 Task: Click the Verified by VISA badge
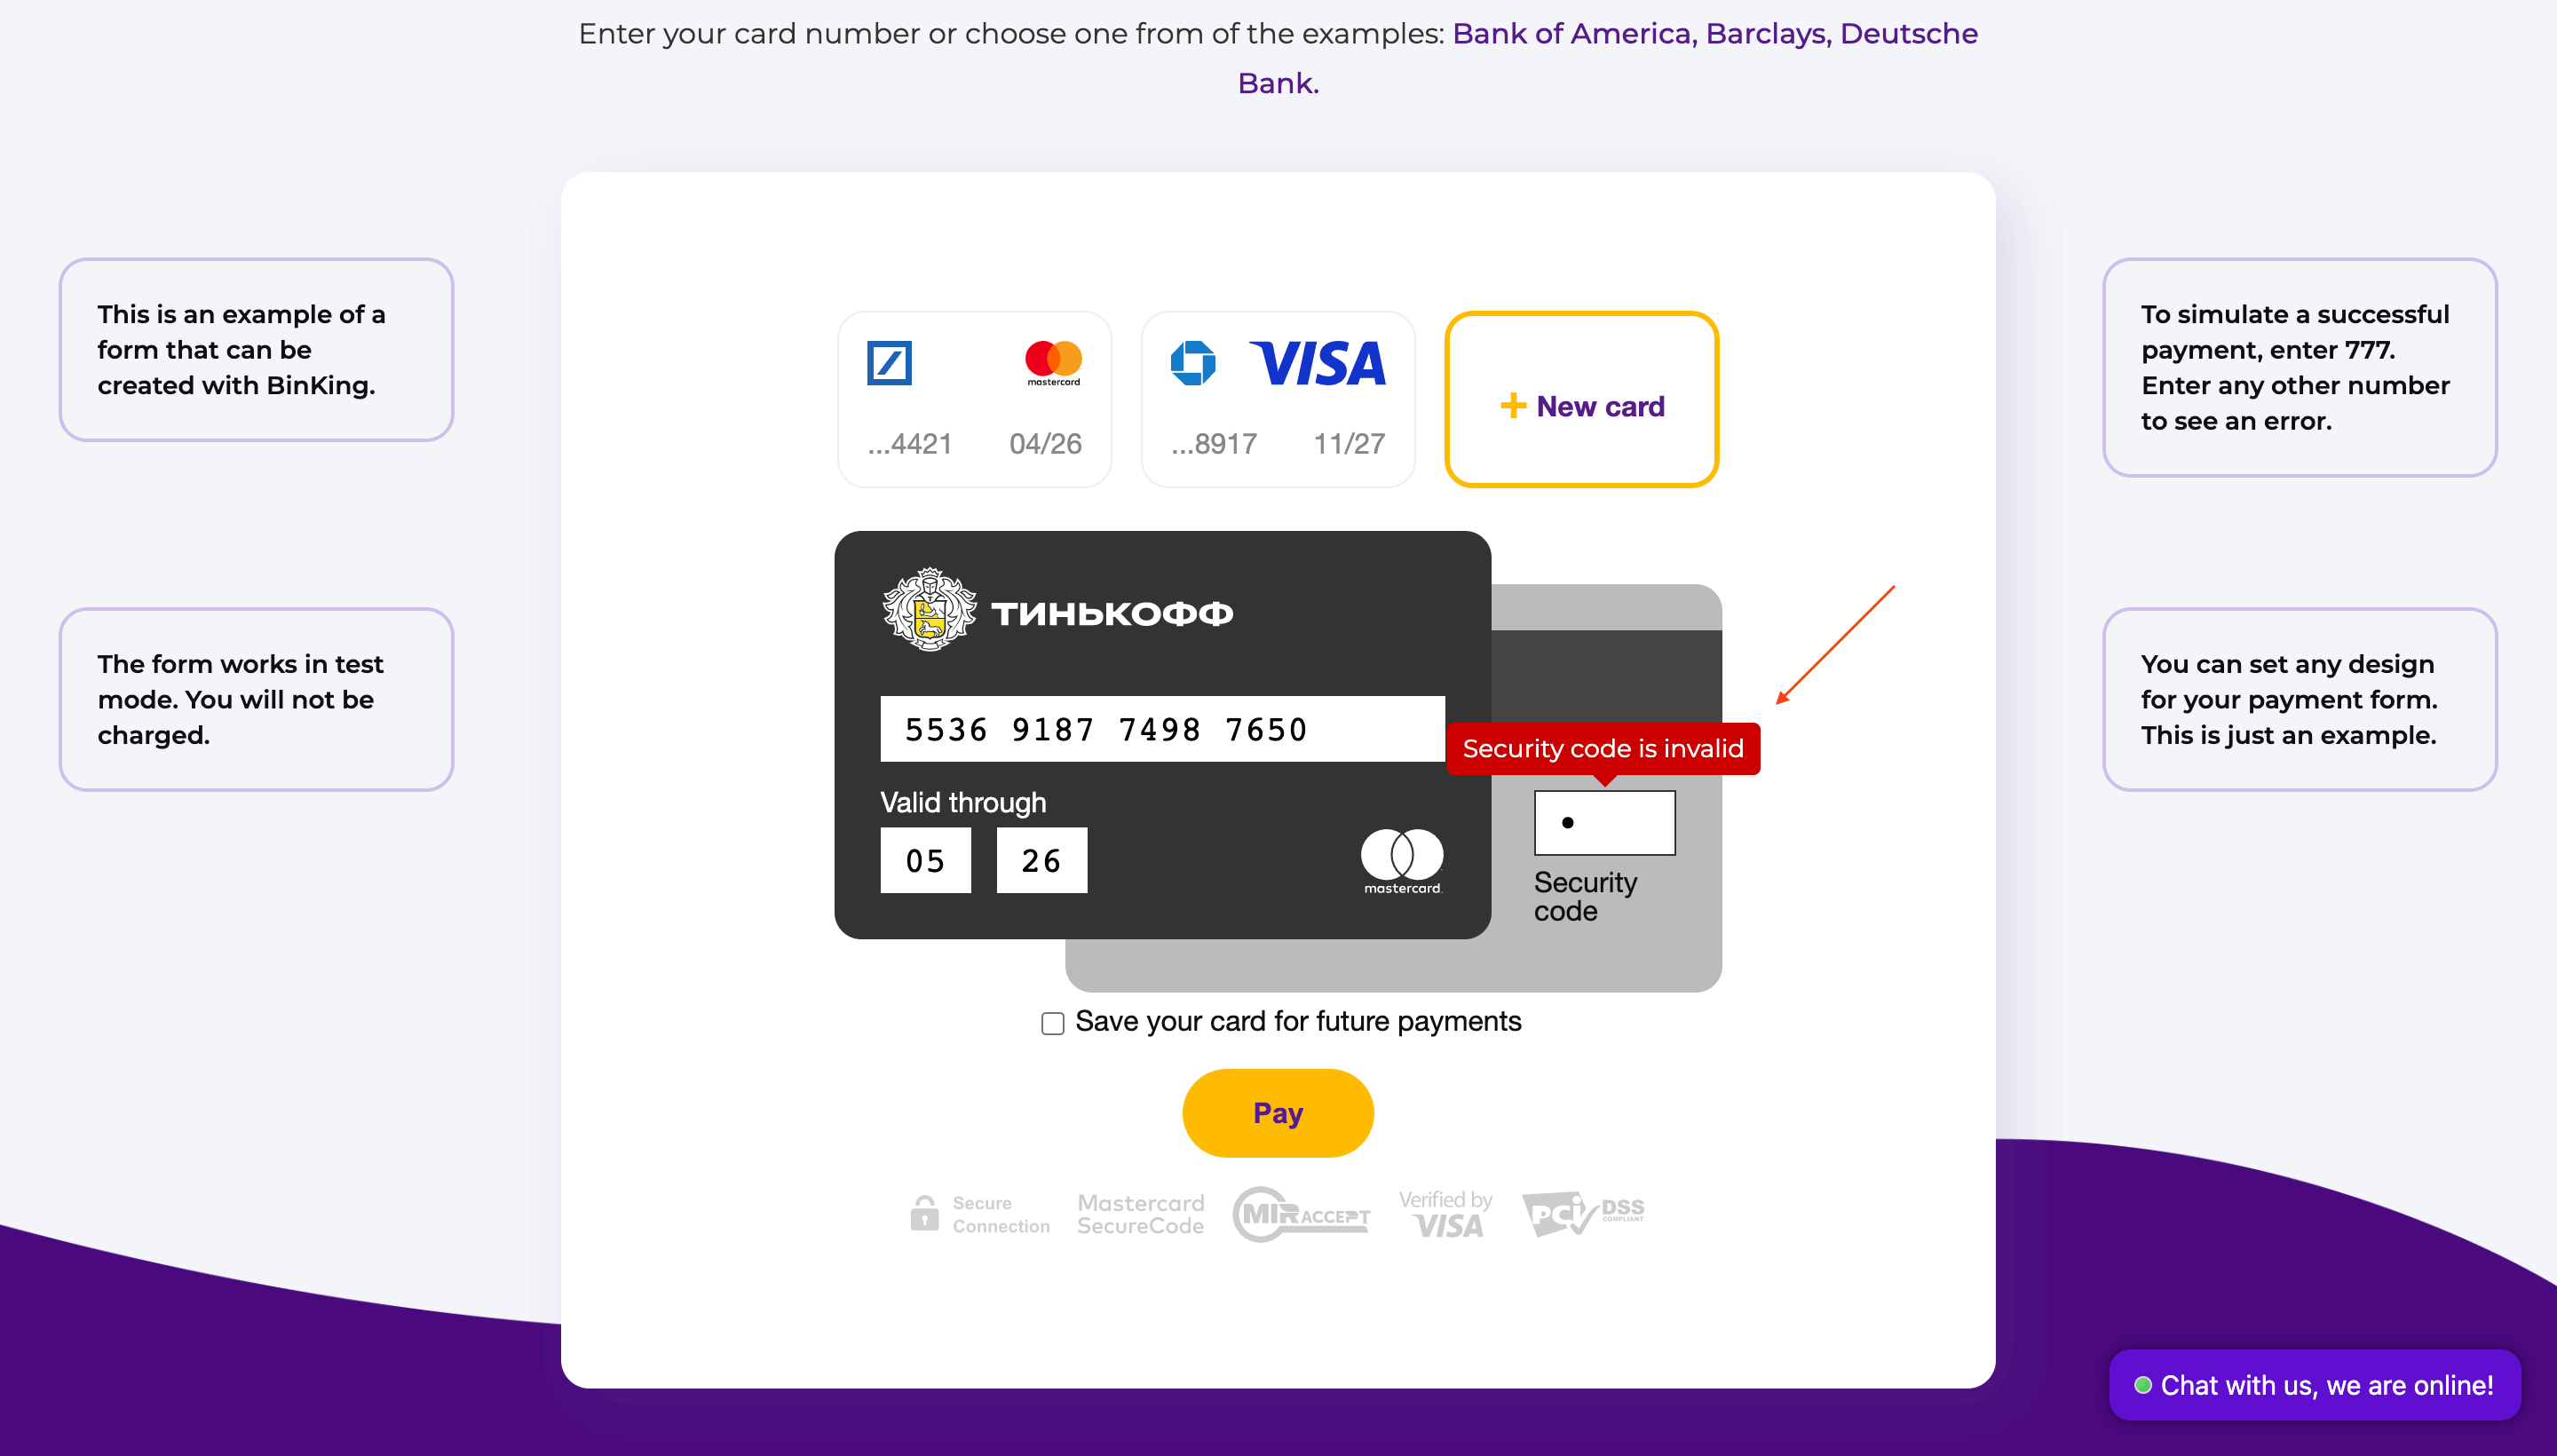1445,1214
